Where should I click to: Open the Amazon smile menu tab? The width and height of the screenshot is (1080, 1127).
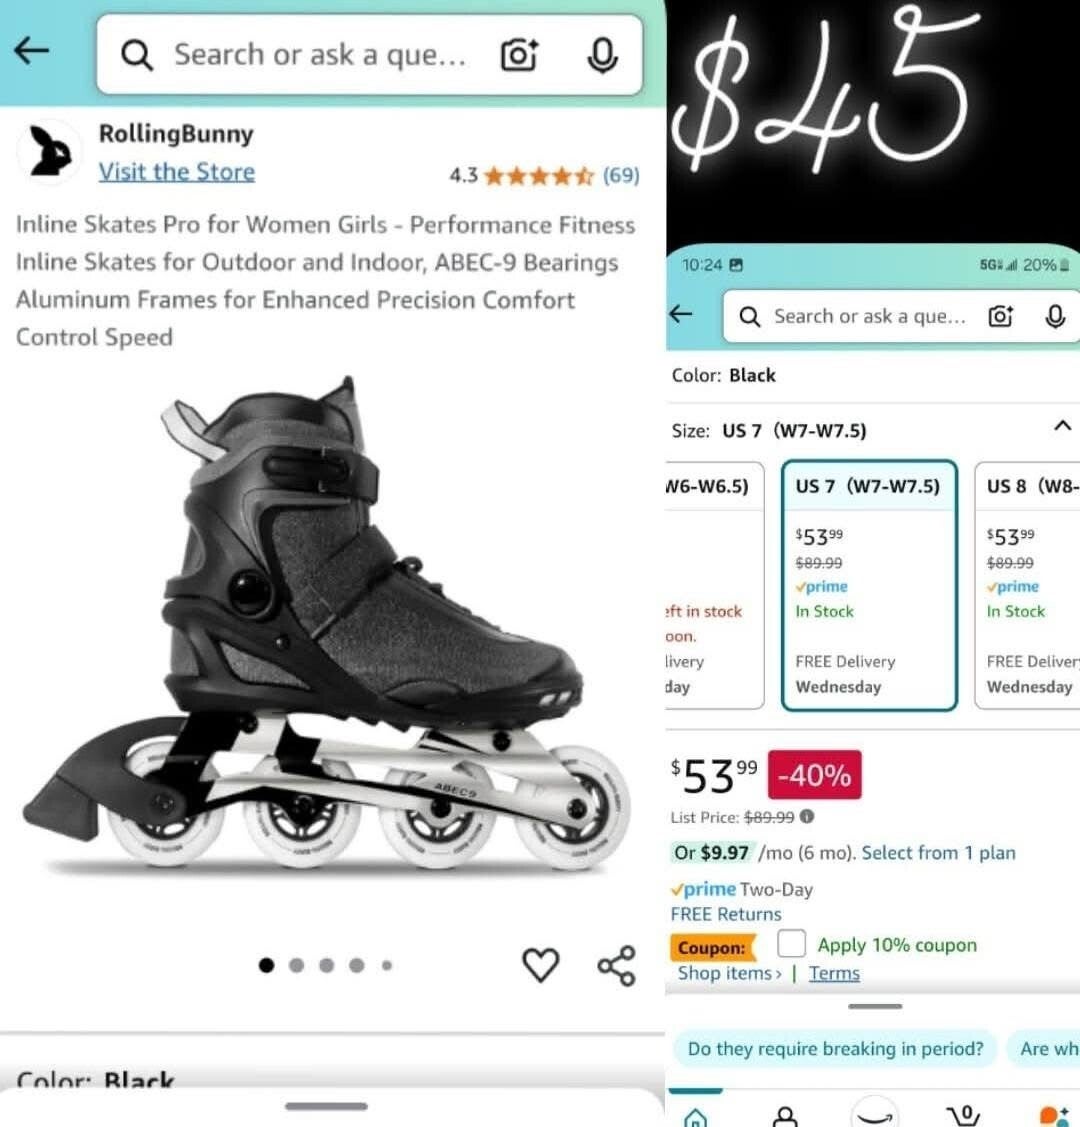(874, 1114)
